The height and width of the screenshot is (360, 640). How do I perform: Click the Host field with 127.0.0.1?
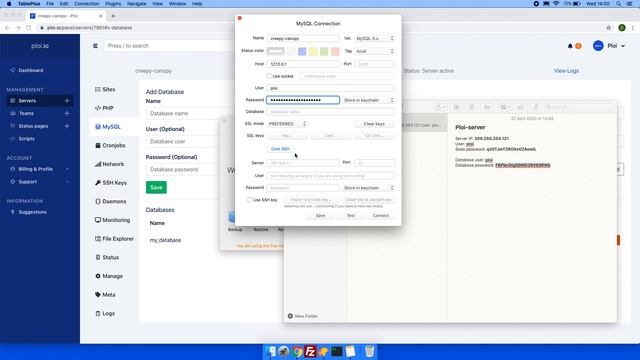(x=303, y=64)
